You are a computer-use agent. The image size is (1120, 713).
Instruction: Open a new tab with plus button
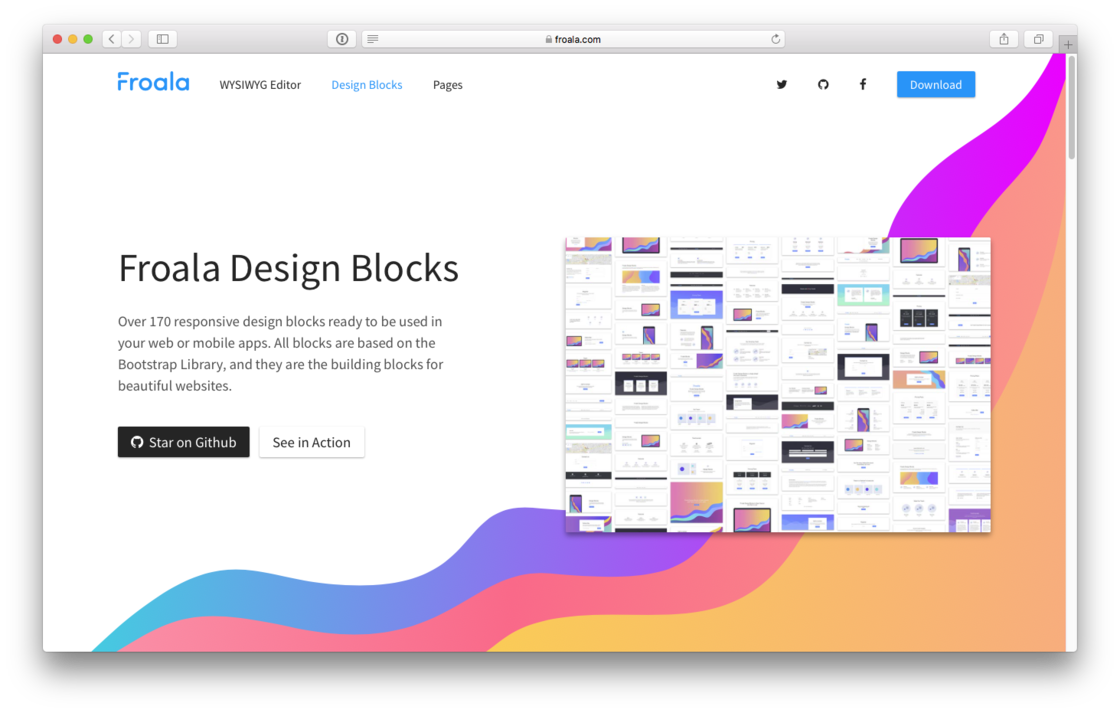pyautogui.click(x=1068, y=44)
